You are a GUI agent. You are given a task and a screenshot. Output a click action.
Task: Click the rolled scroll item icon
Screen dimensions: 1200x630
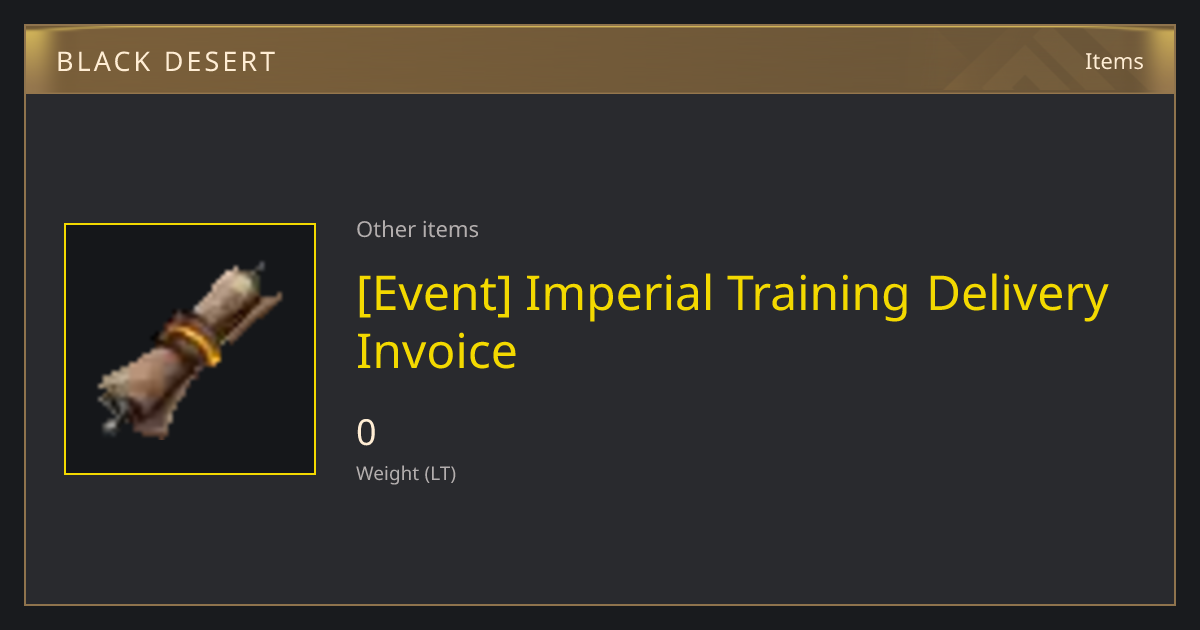click(190, 349)
